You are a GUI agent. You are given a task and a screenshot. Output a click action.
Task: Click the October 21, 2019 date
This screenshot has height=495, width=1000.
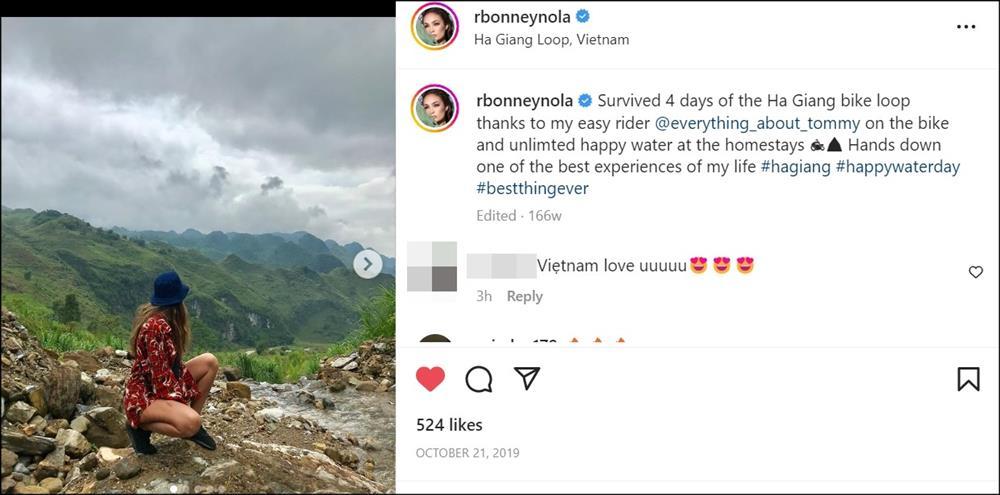tap(465, 454)
